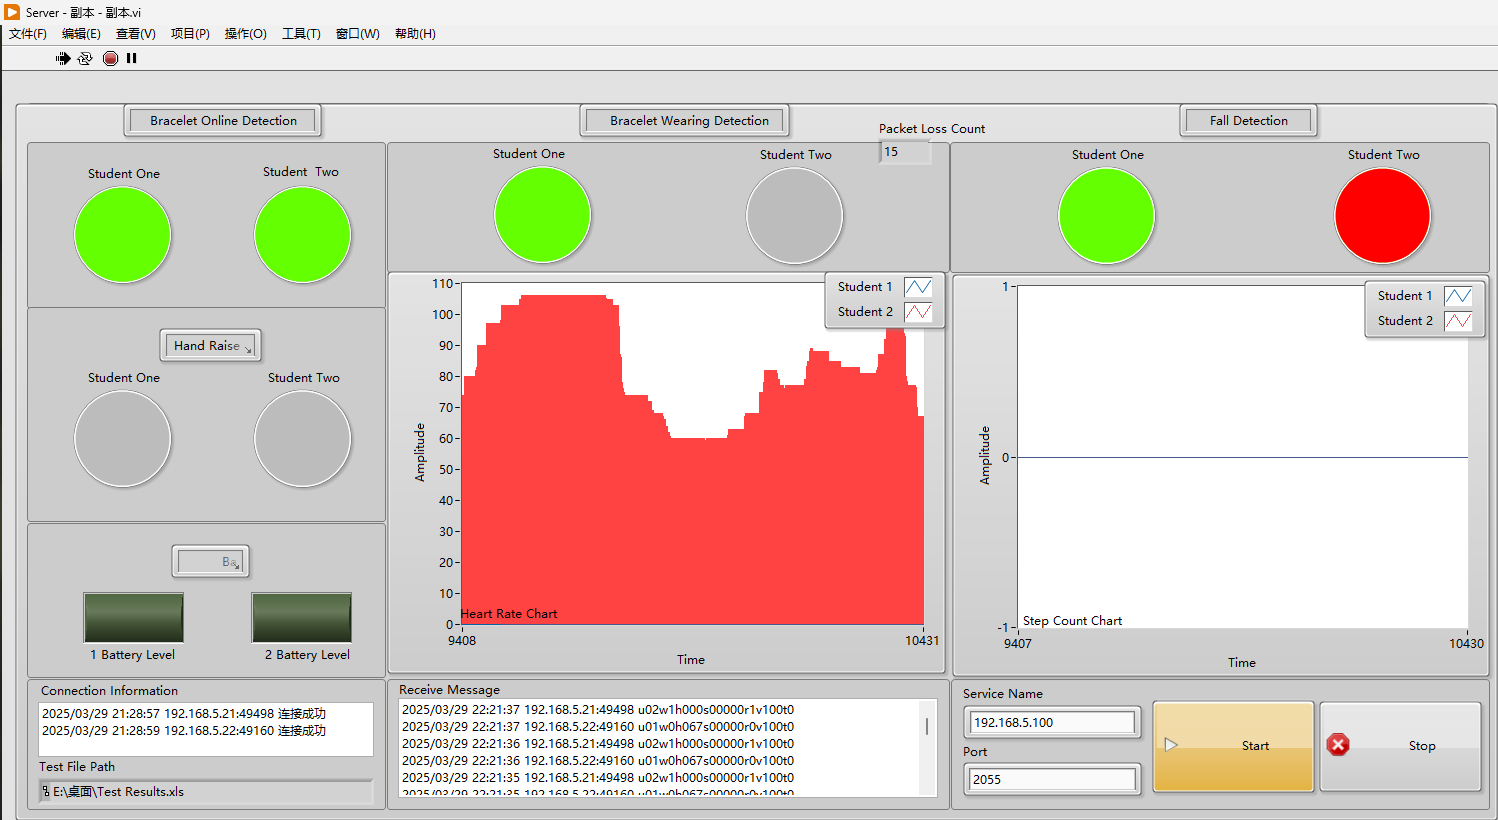
Task: Click the Port input field
Action: tap(1051, 779)
